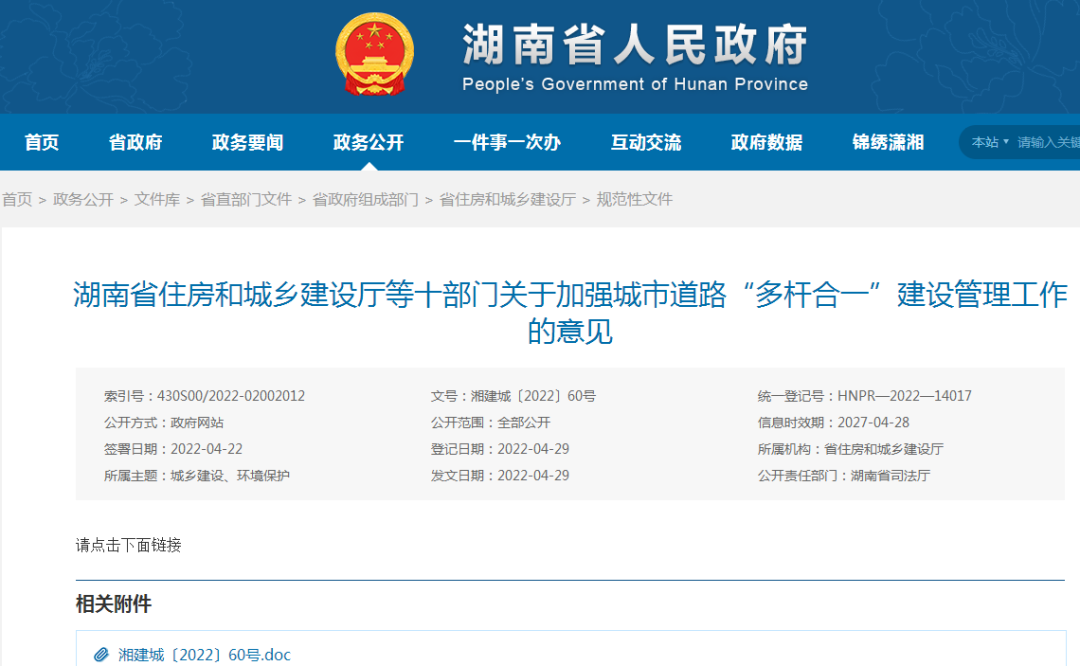Open the 本站 search scope dropdown

(x=990, y=142)
